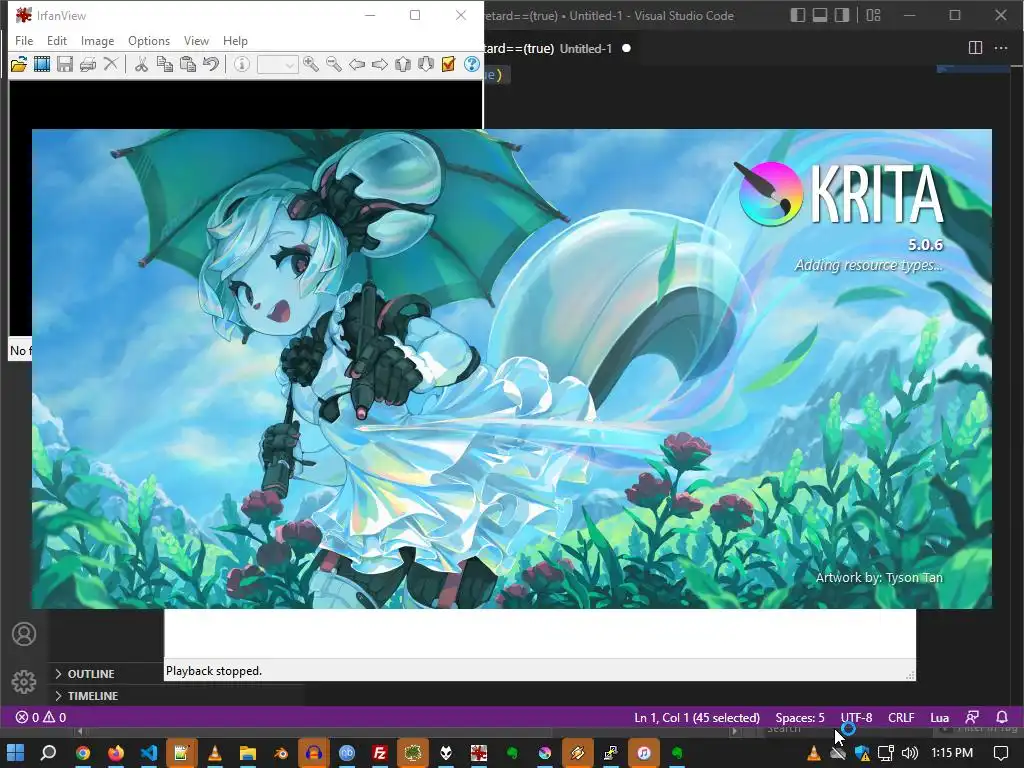Click the Save floppy disk icon in IrfanView

pos(65,64)
